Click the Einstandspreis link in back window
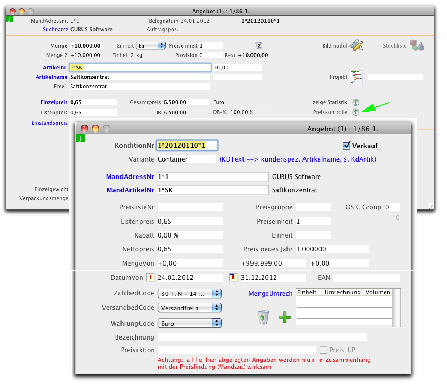Screen dimensions: 447x388 point(49,123)
